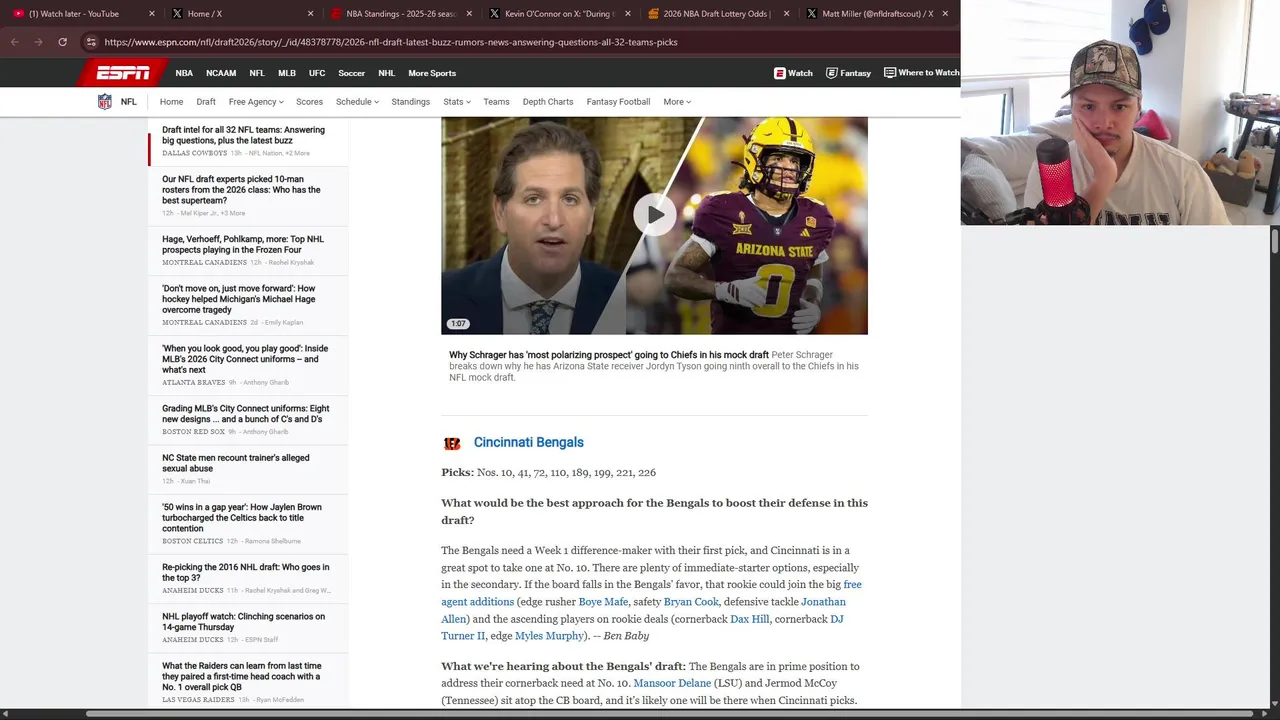Open sidebar story Draft intel for all 32 teams
Screen dimensions: 1280x720
pyautogui.click(x=243, y=135)
